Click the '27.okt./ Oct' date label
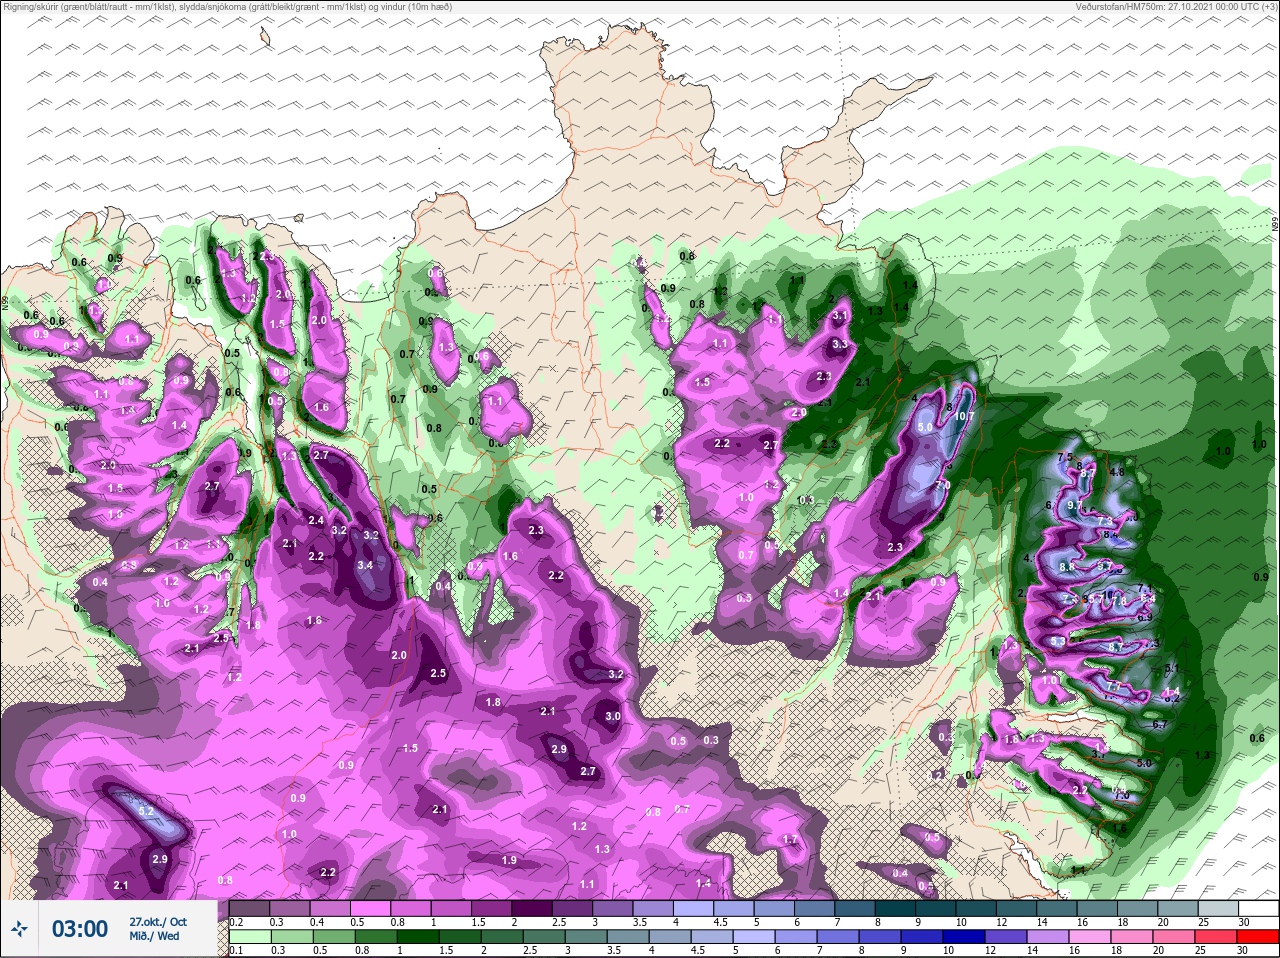The height and width of the screenshot is (958, 1280). [158, 922]
